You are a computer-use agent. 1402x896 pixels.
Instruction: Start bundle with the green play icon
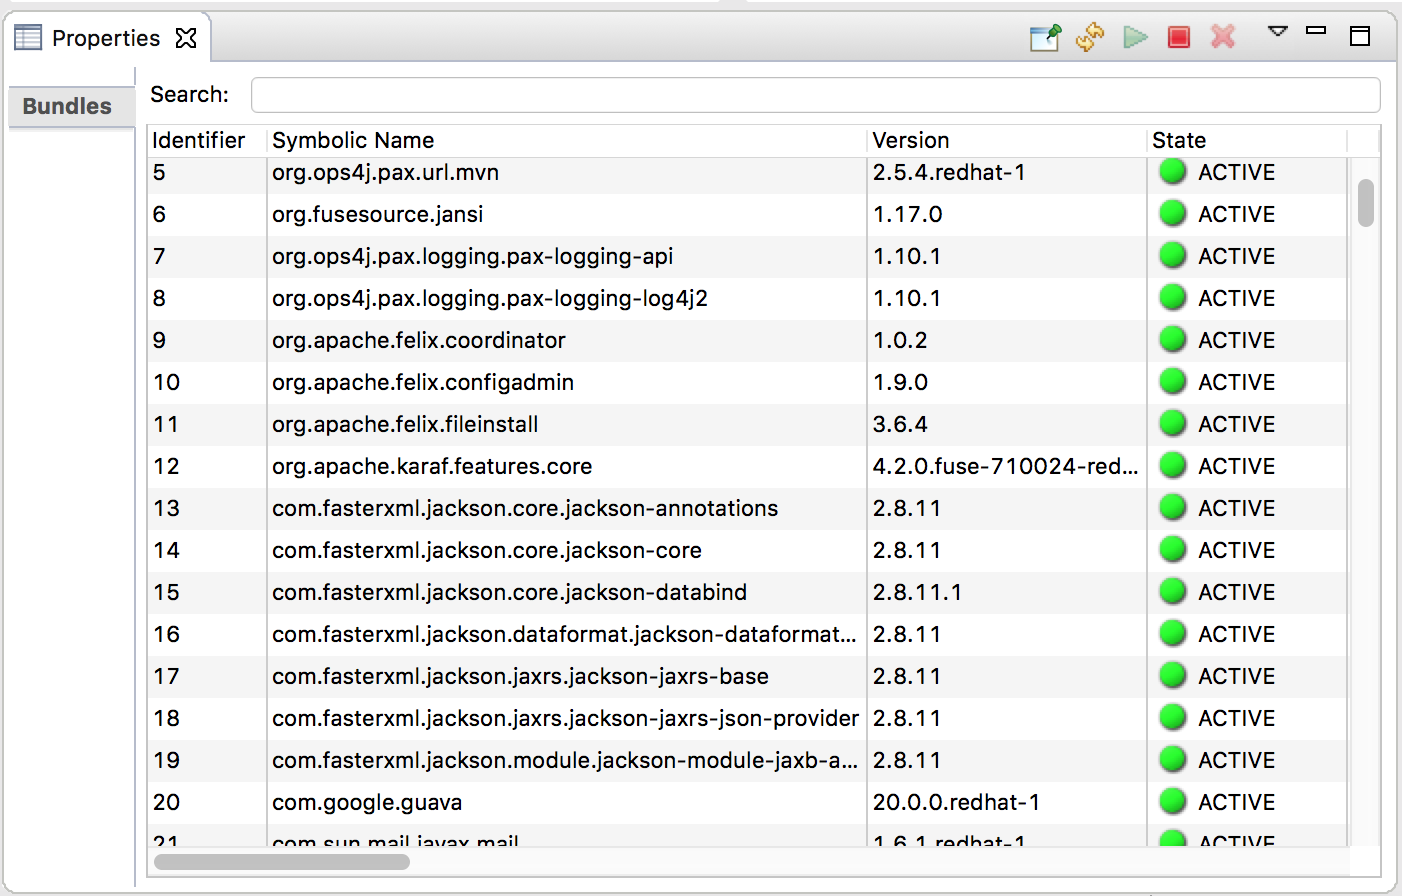tap(1135, 38)
